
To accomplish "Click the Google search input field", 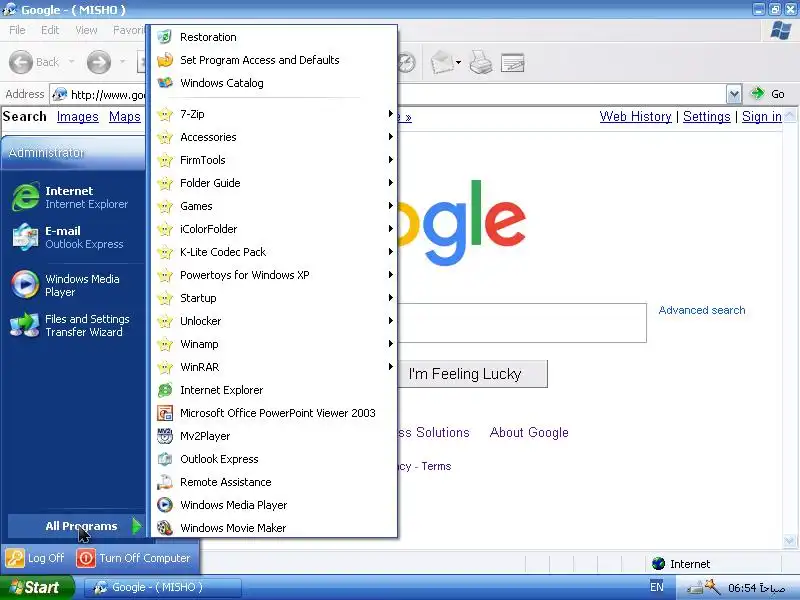I will 521,323.
